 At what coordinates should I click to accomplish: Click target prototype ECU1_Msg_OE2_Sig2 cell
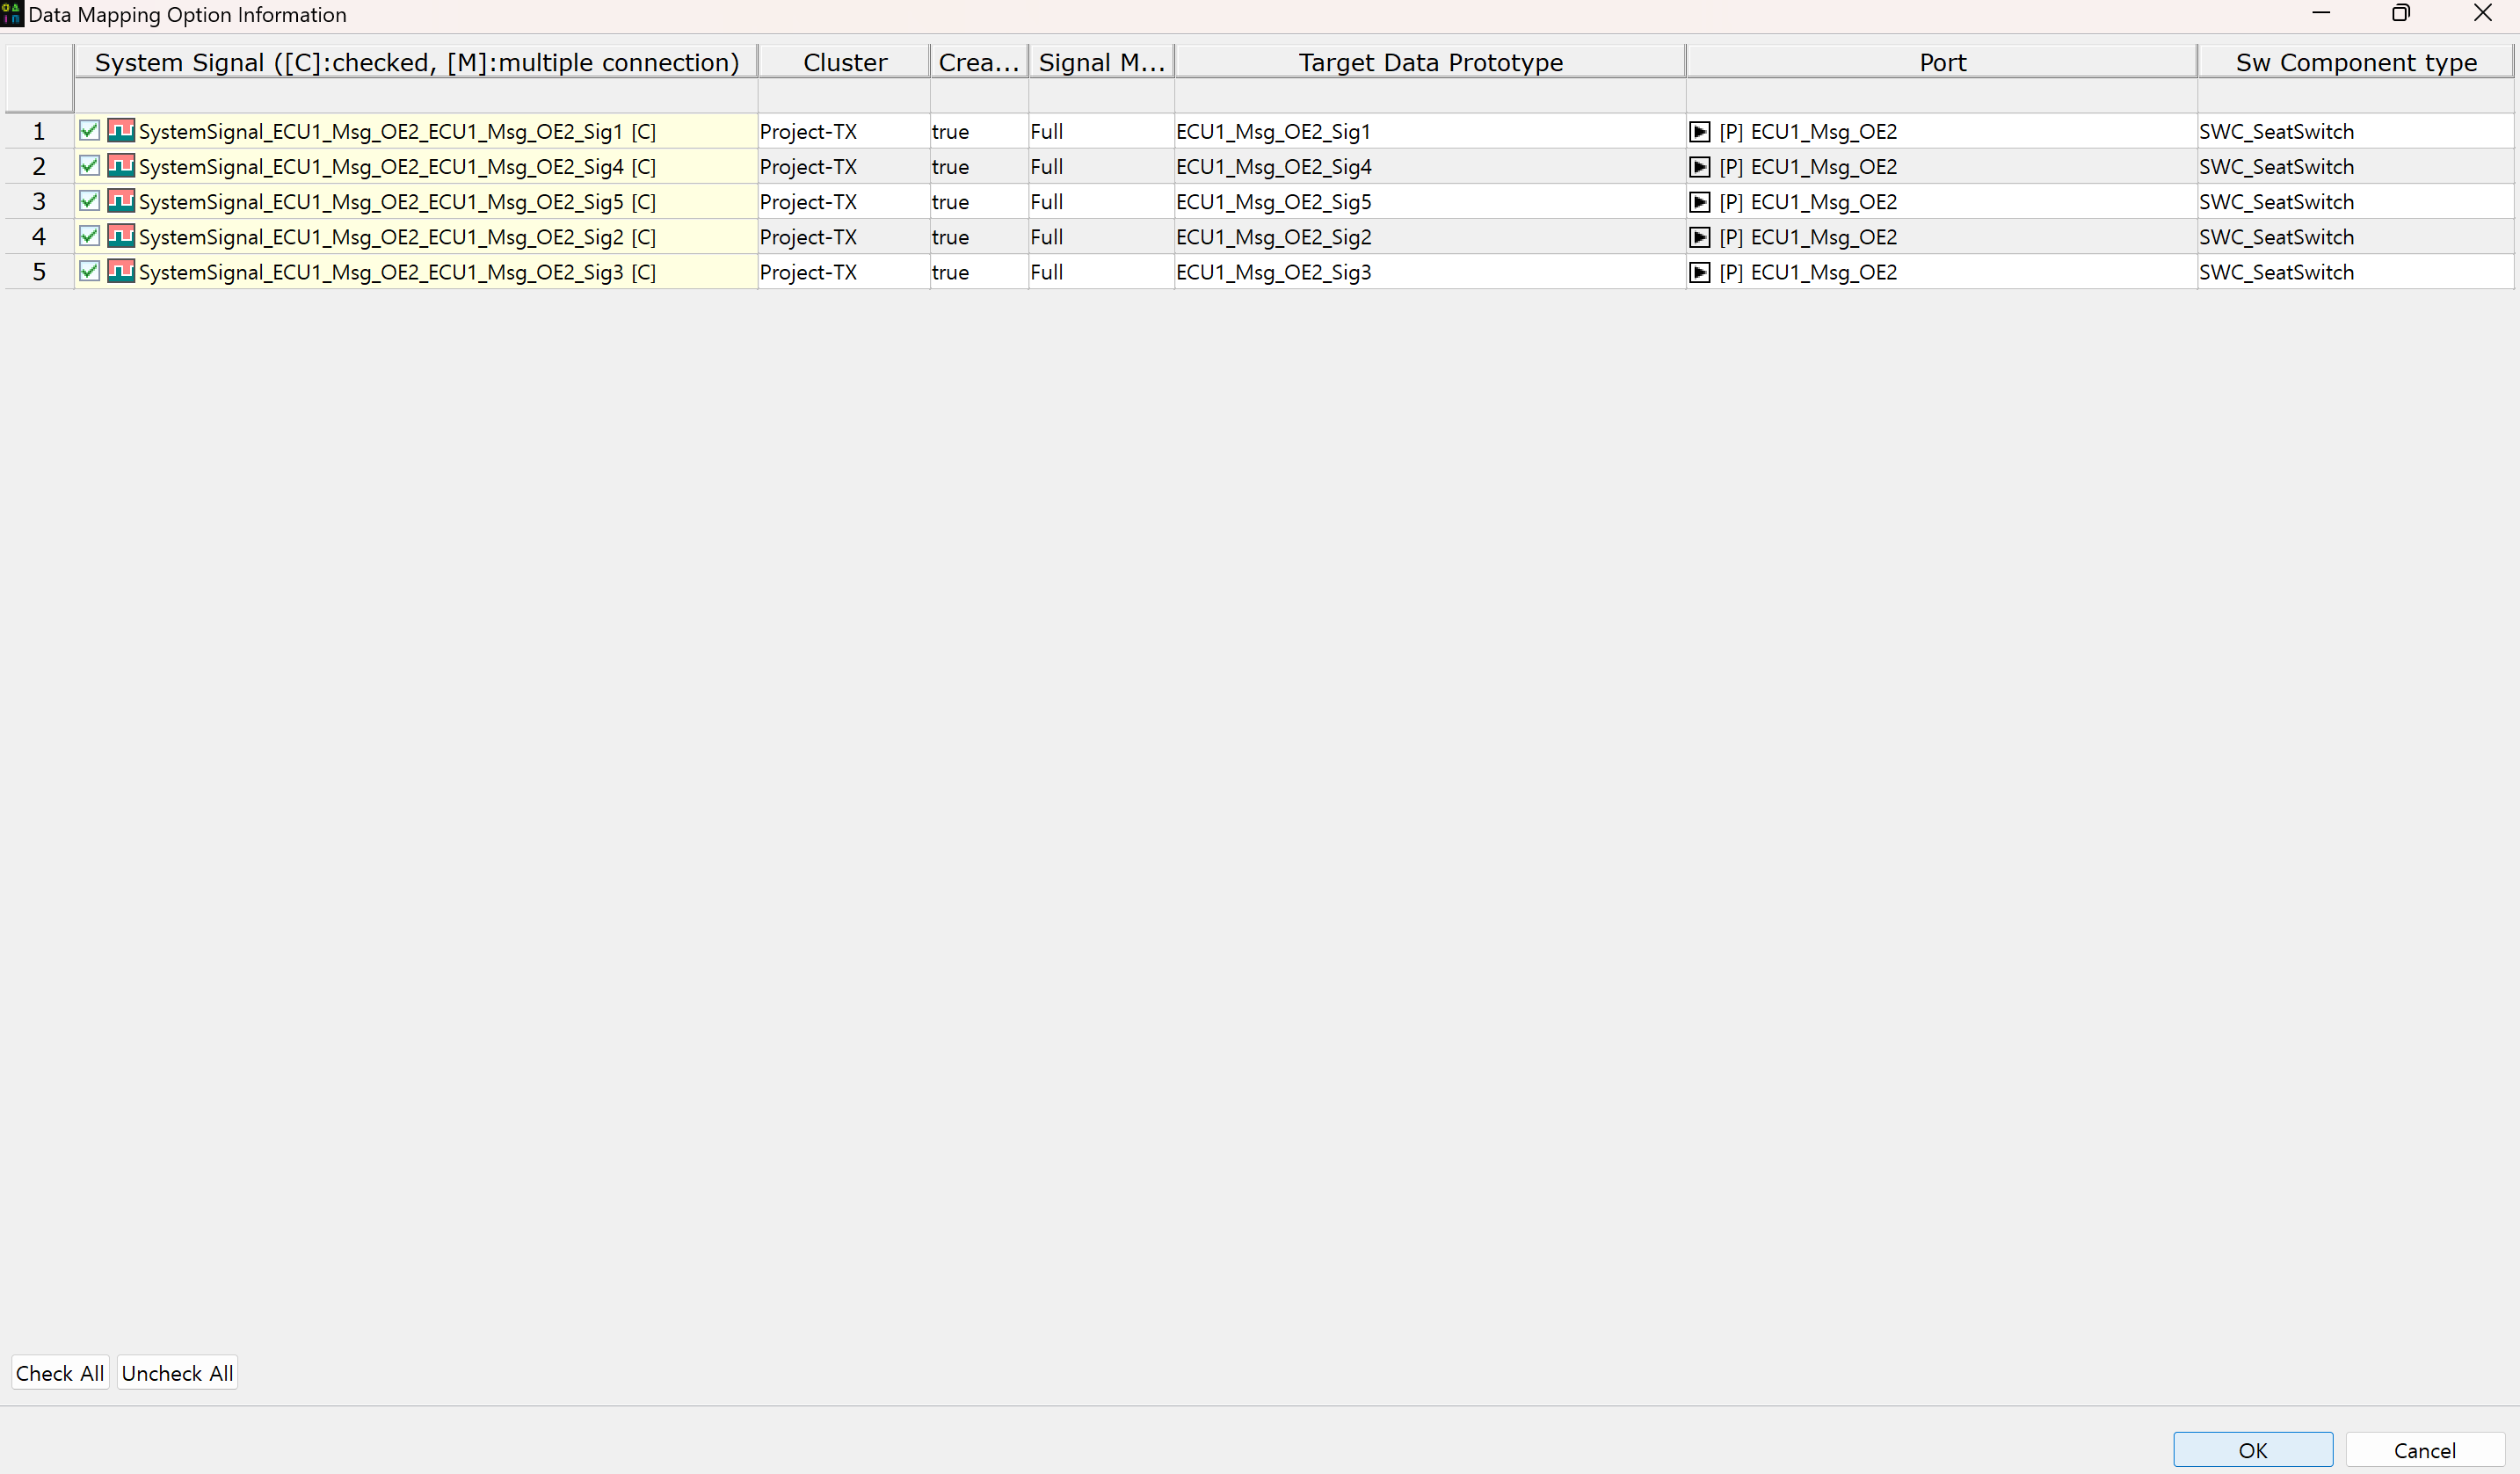click(1430, 236)
